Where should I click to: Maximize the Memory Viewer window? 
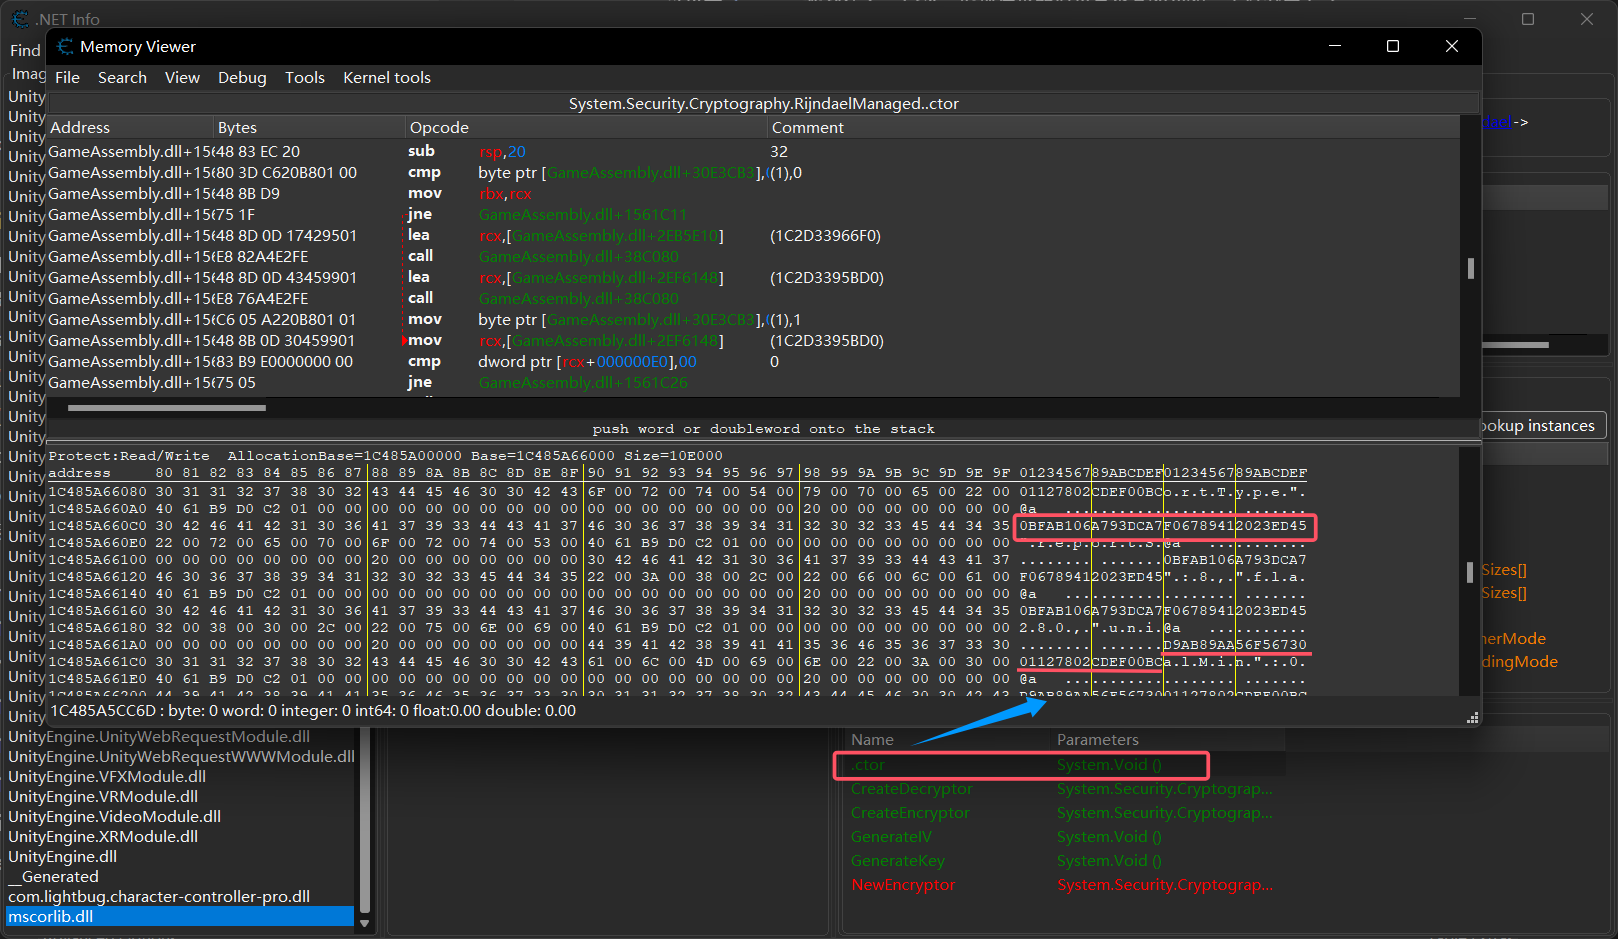pyautogui.click(x=1393, y=46)
